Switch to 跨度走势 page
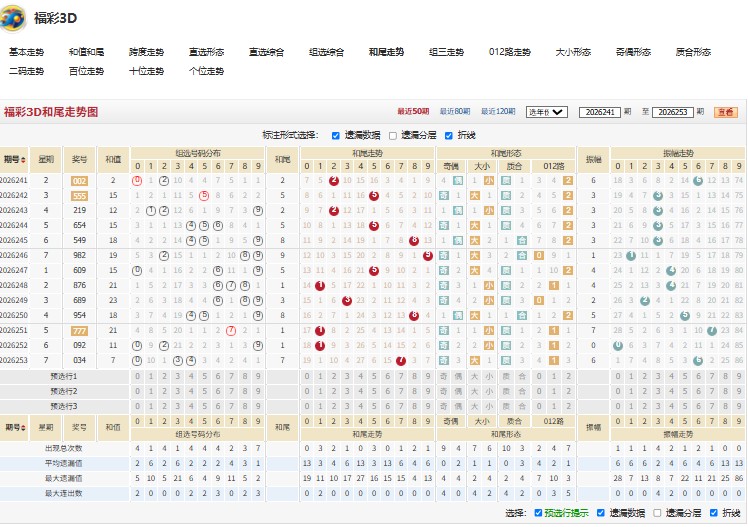 (x=146, y=52)
